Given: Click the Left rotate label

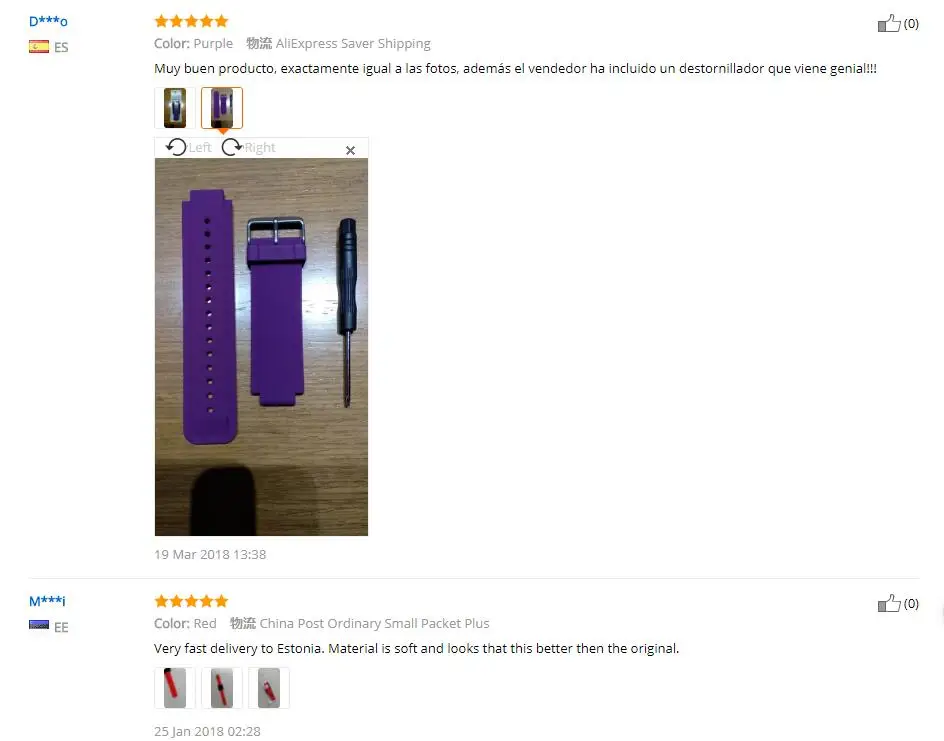Looking at the screenshot, I should (200, 147).
